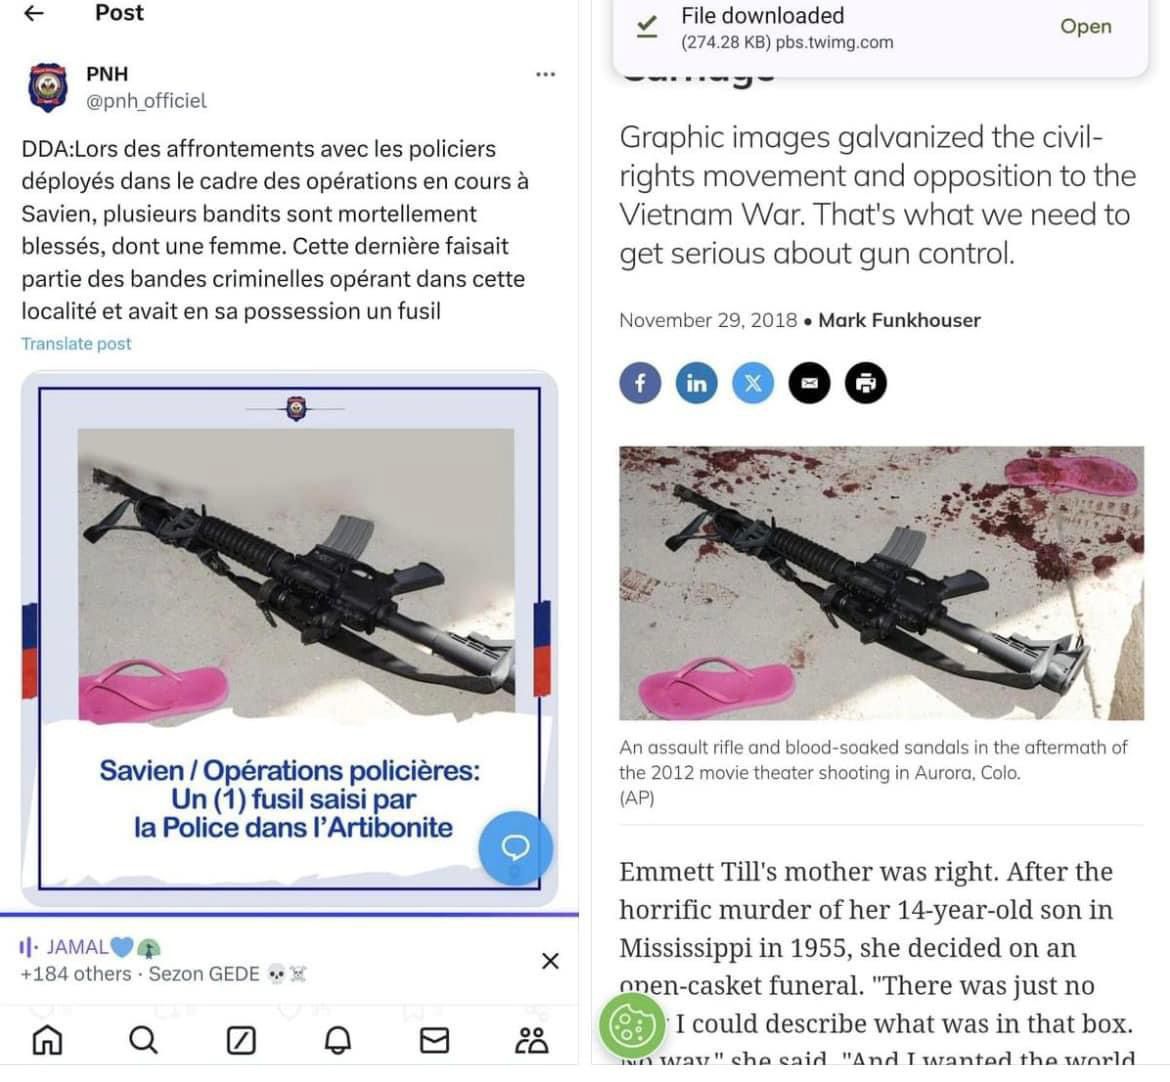This screenshot has height=1082, width=1170.
Task: Open Communities people icon
Action: (x=531, y=1040)
